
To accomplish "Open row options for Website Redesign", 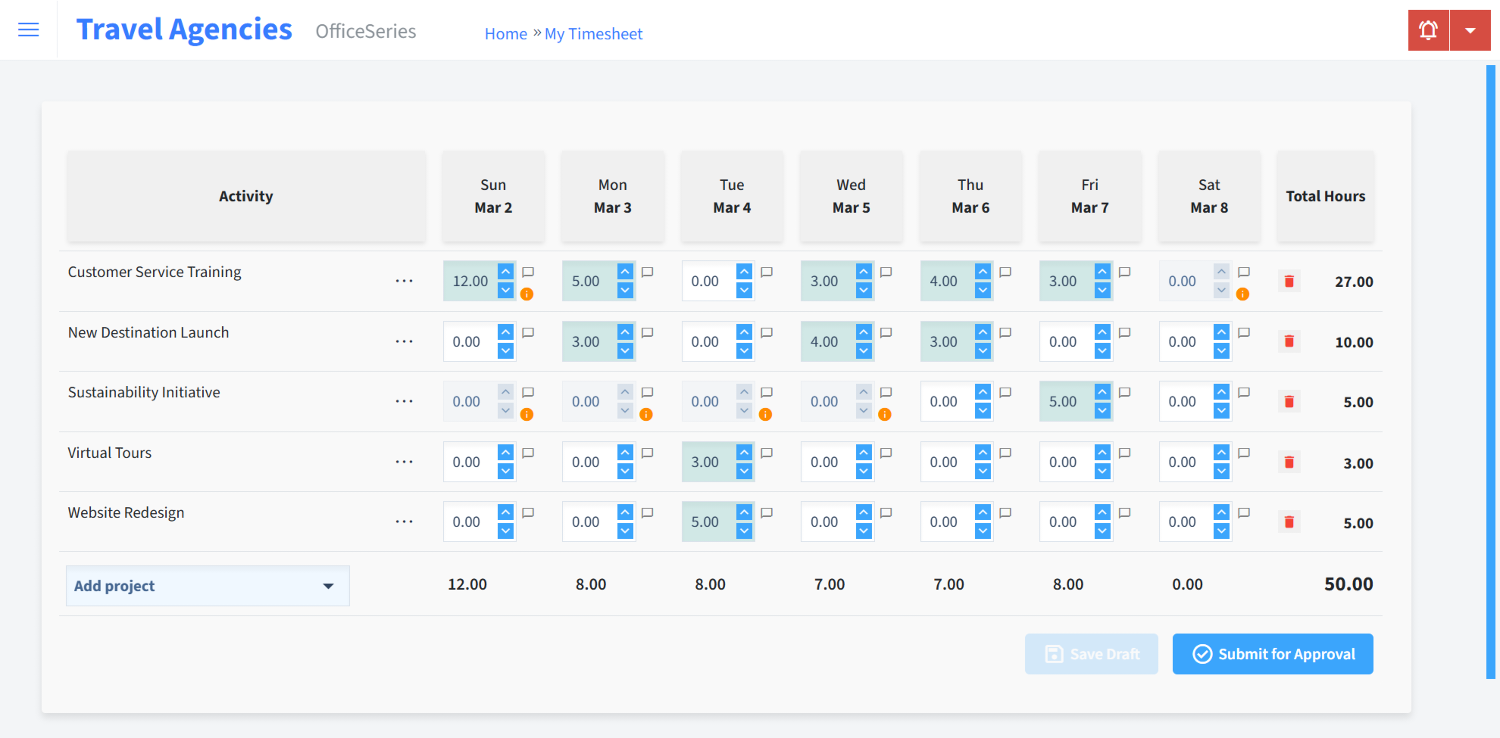I will coord(404,521).
